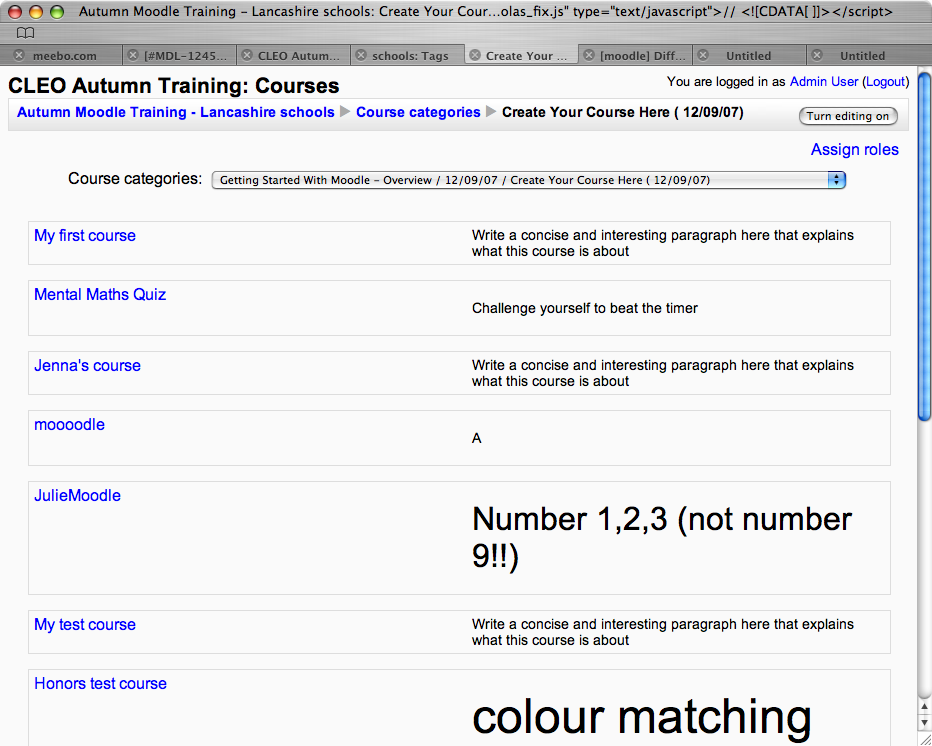Close the first Untitled tab
This screenshot has width=932, height=746.
(x=703, y=55)
